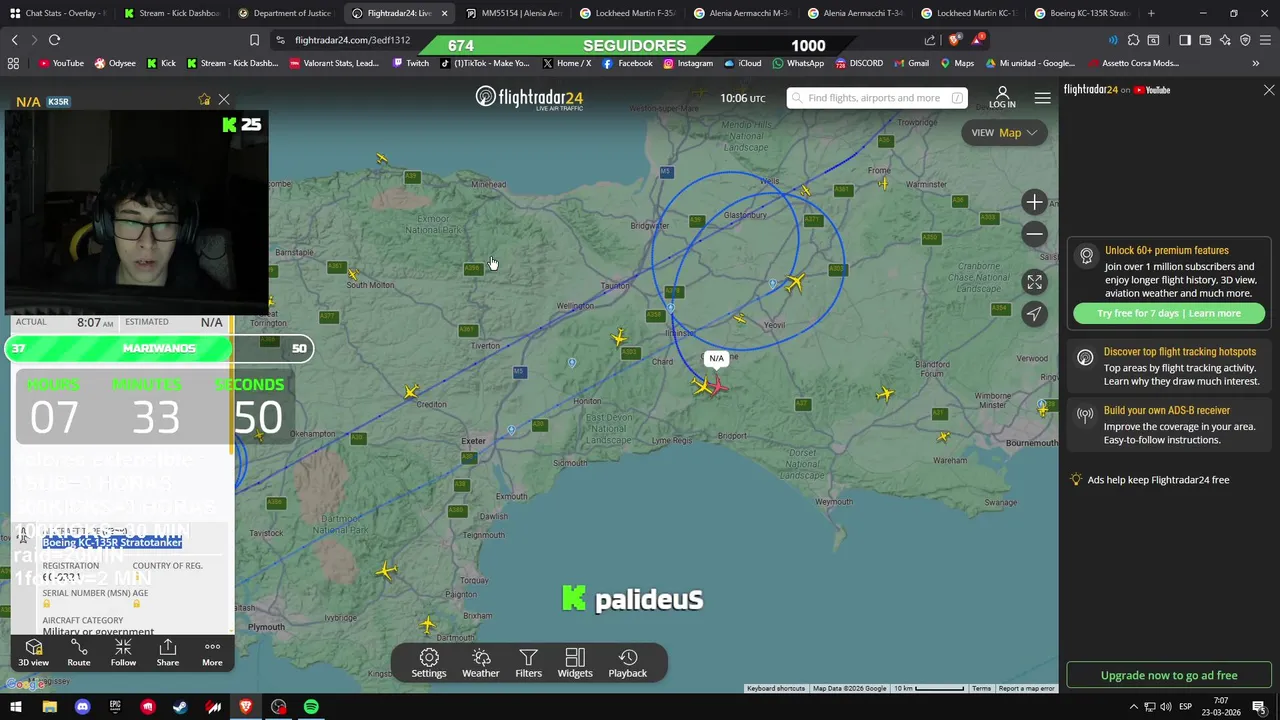
Task: Click Upgrade now to go ad free
Action: pyautogui.click(x=1169, y=675)
